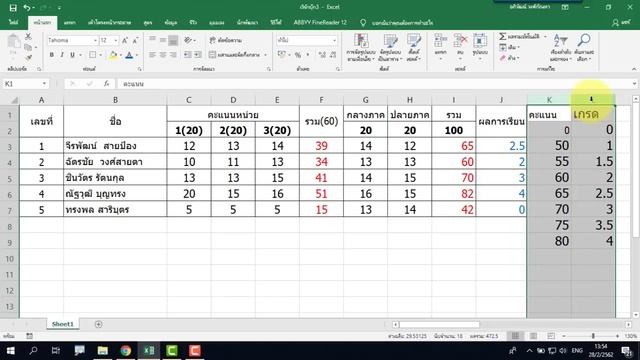Switch to Page Break Preview

551,336
